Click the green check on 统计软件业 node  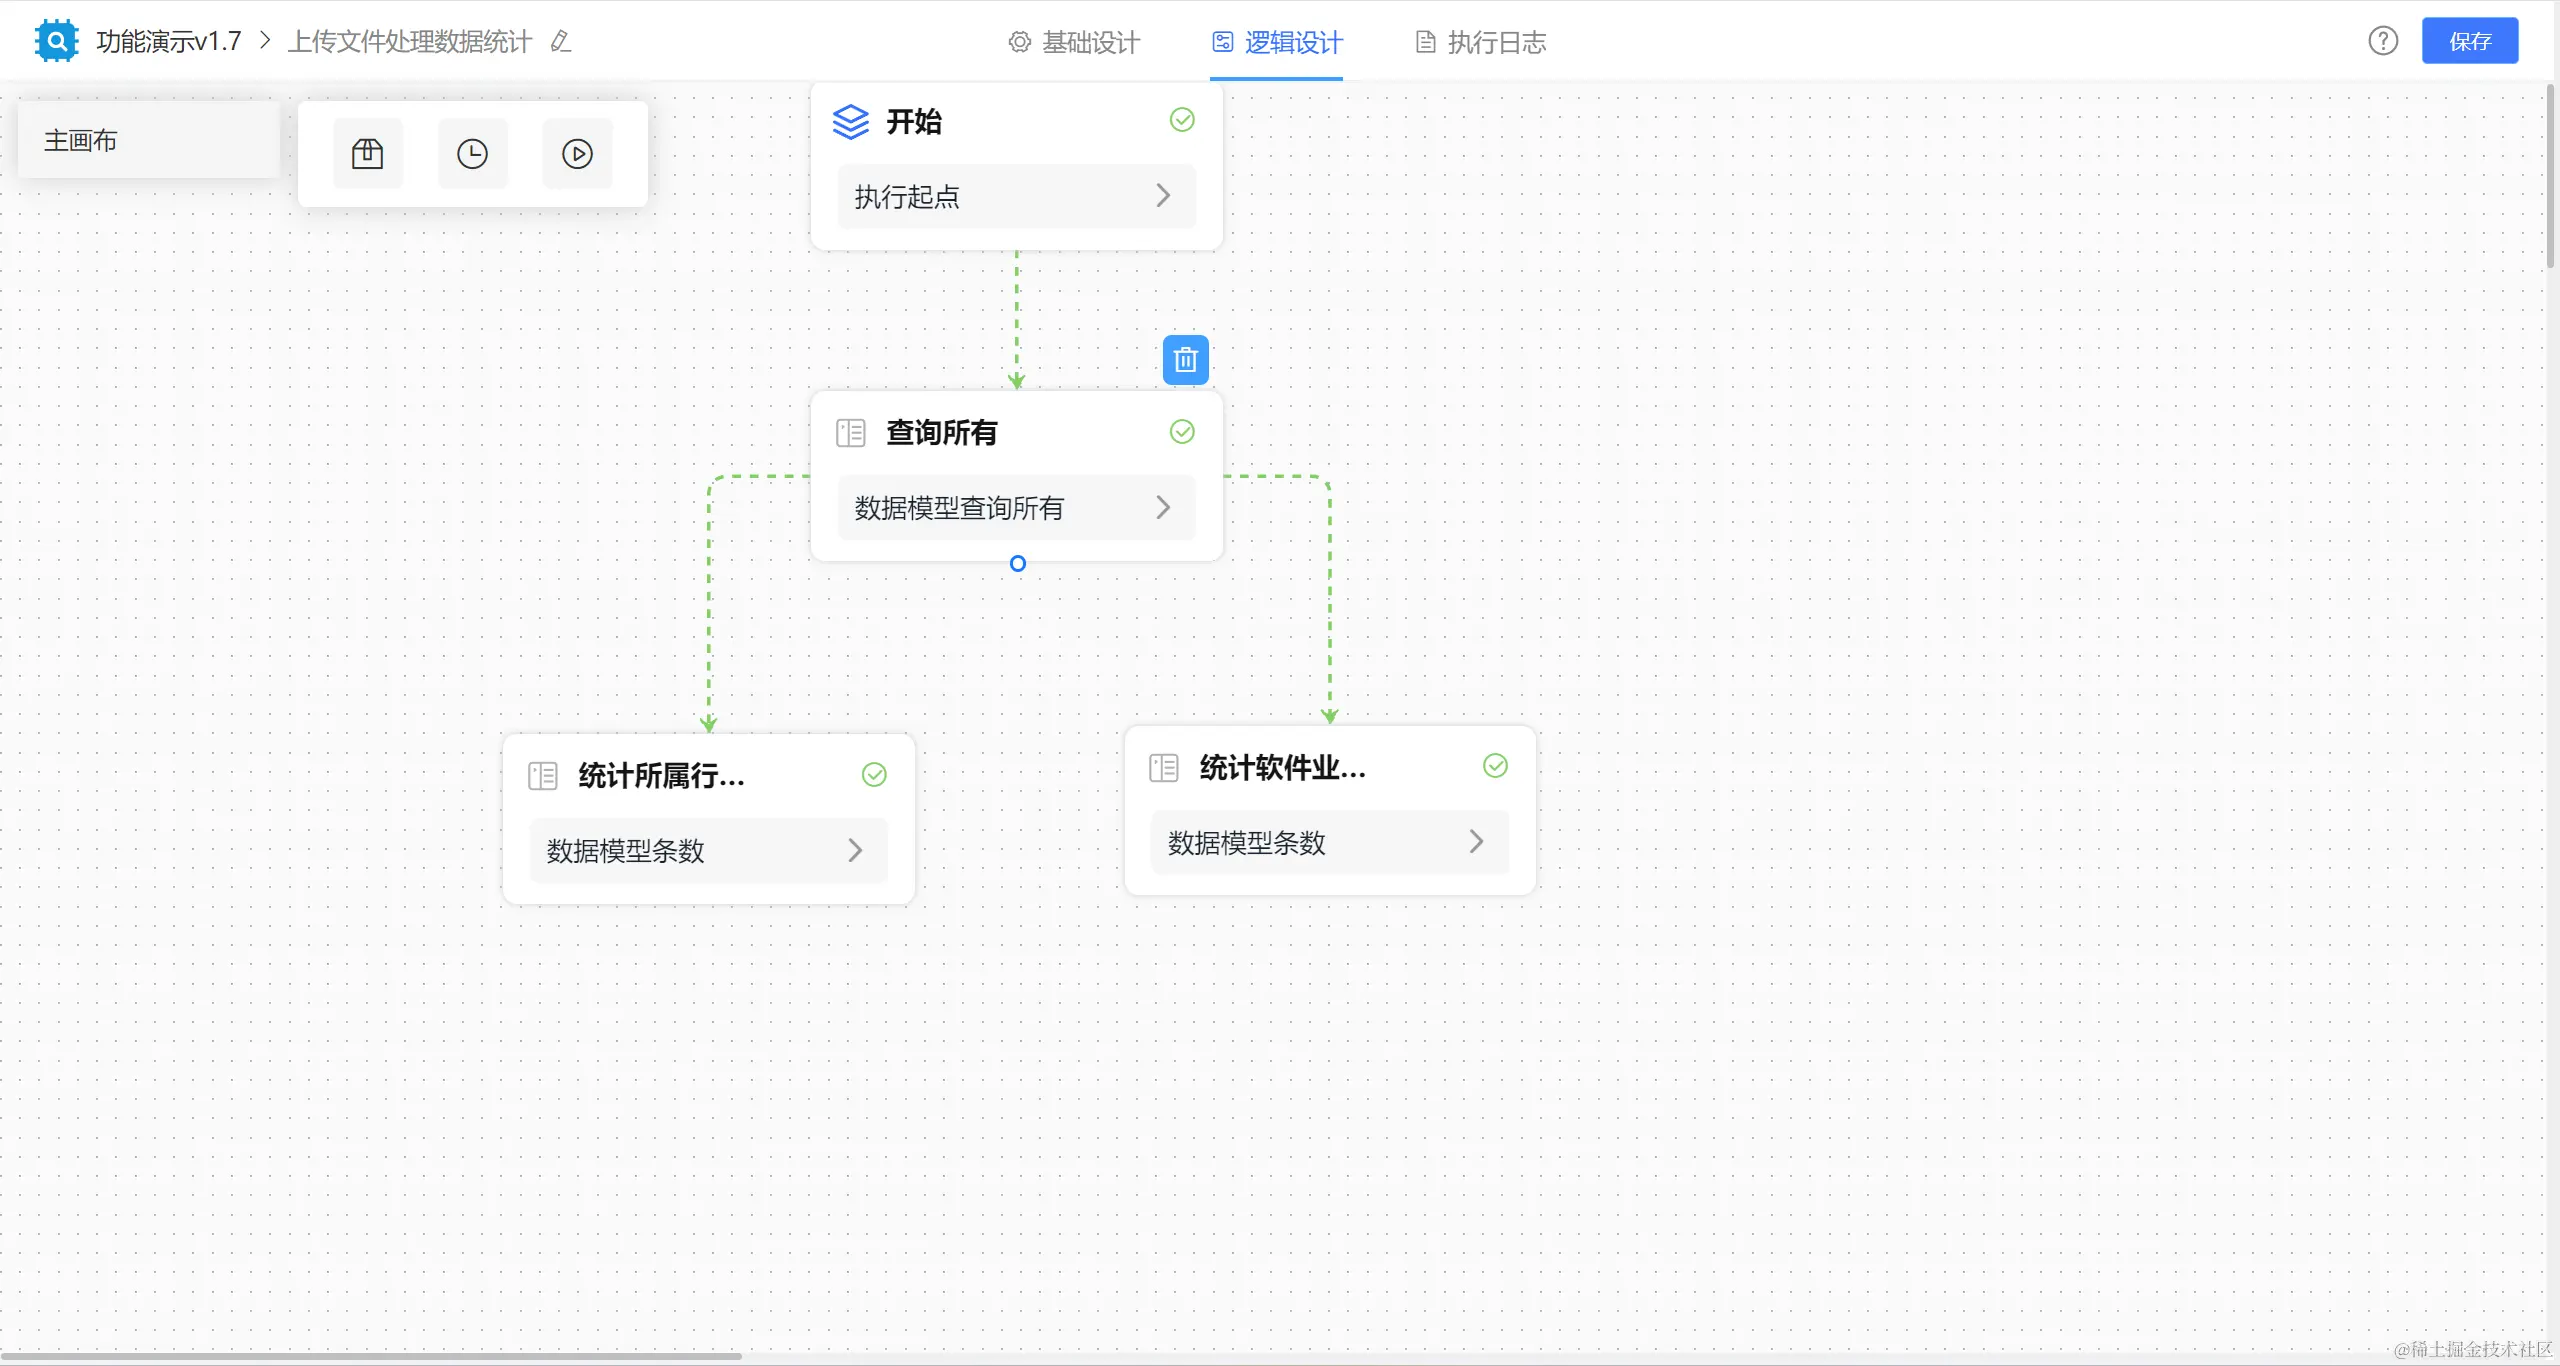point(1495,766)
